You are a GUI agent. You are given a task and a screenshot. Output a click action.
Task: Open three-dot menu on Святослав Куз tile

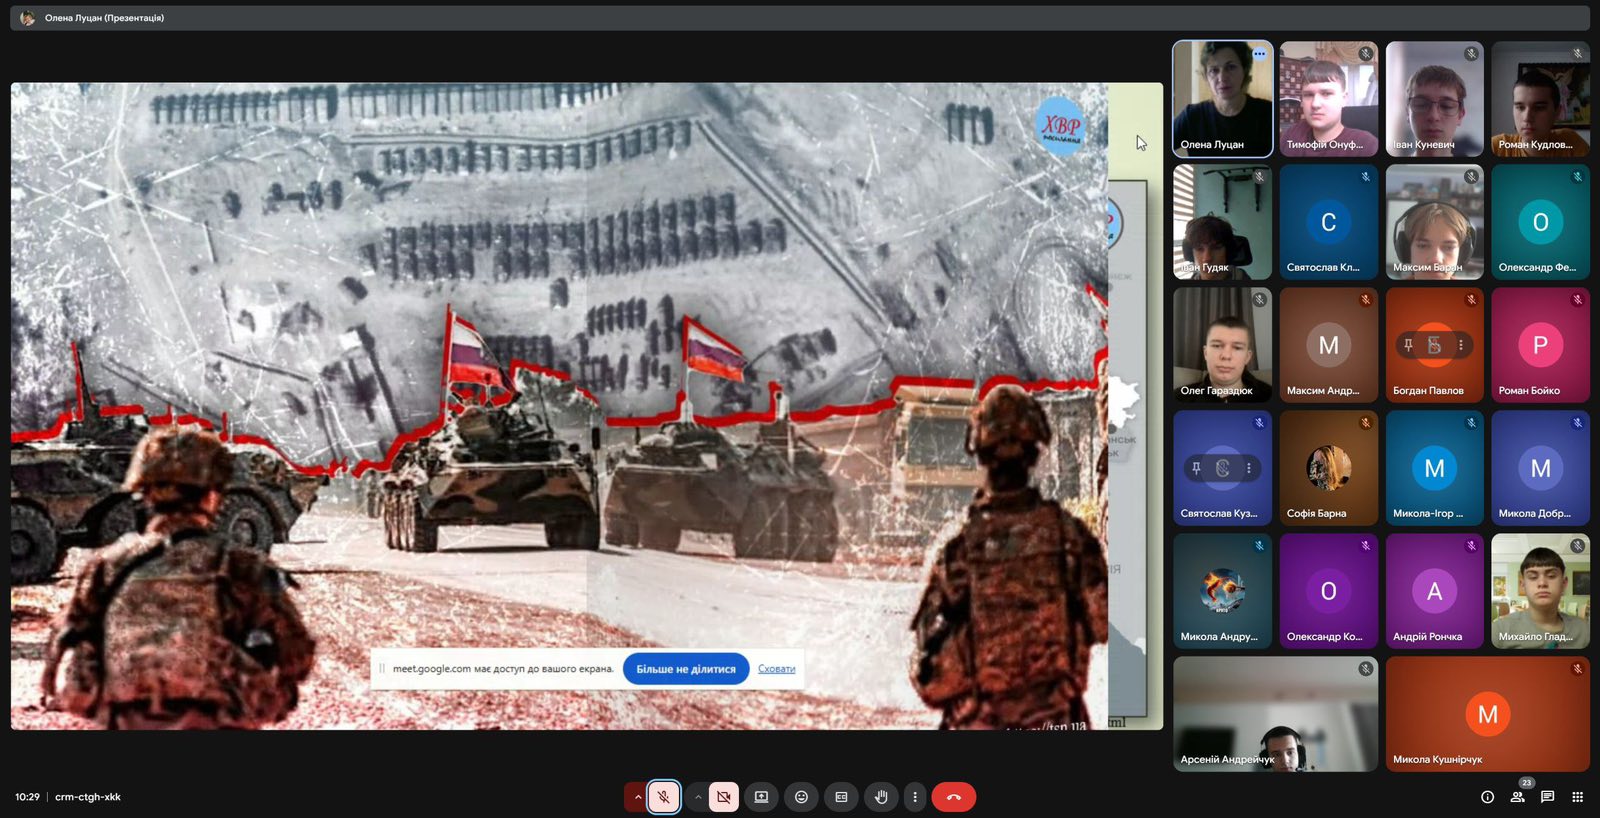pyautogui.click(x=1248, y=468)
